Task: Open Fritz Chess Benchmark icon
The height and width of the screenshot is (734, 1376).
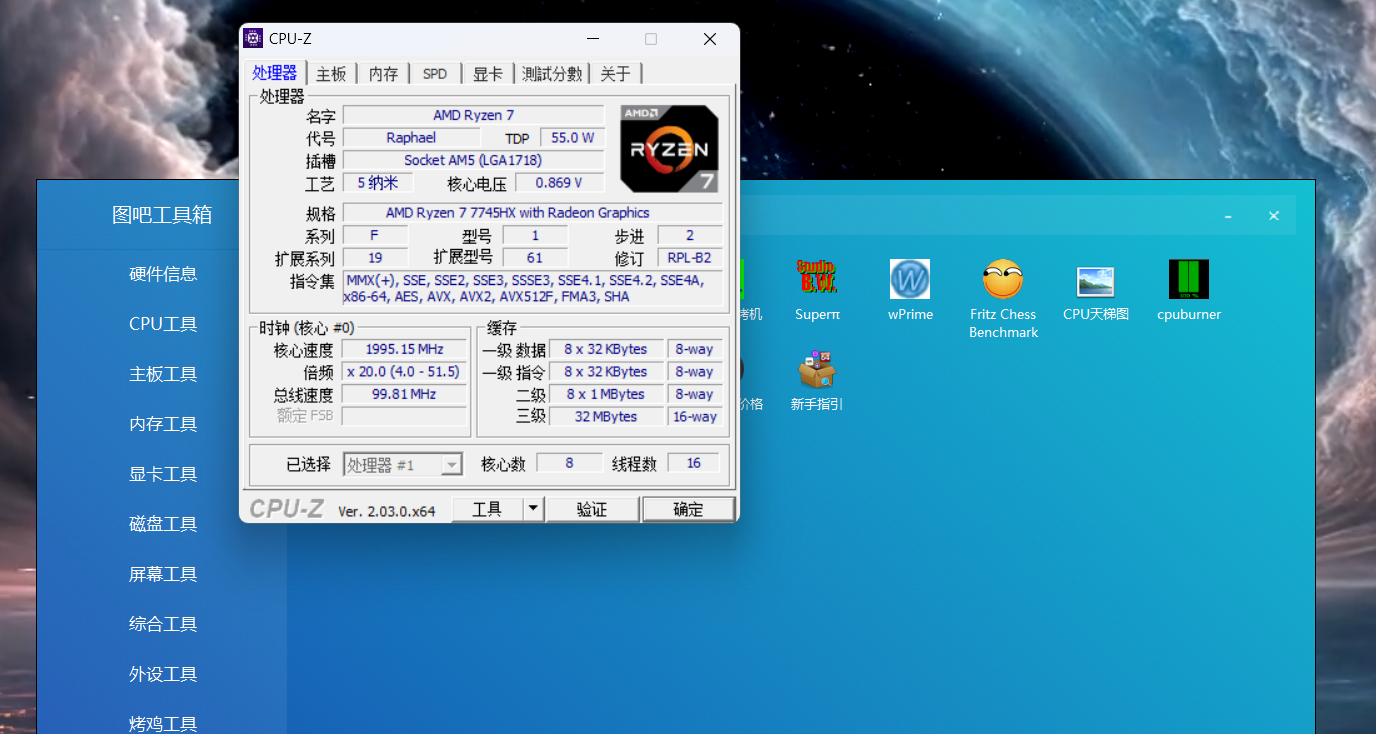Action: [1003, 279]
